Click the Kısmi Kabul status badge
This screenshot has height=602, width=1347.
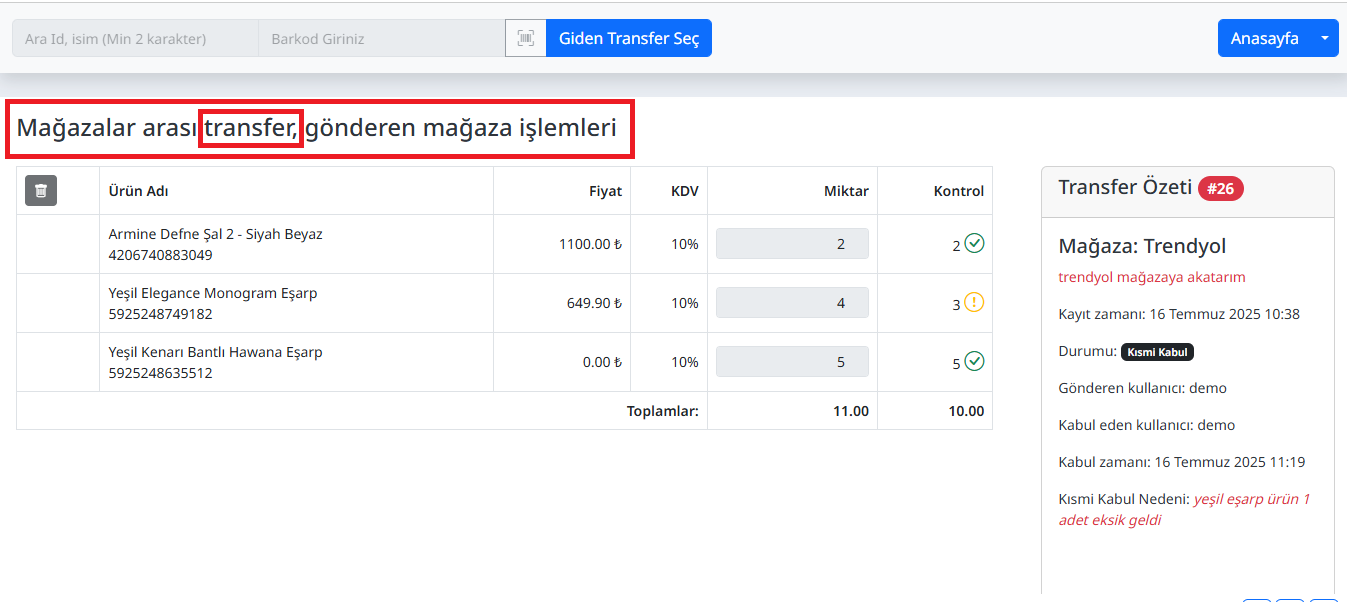1157,351
